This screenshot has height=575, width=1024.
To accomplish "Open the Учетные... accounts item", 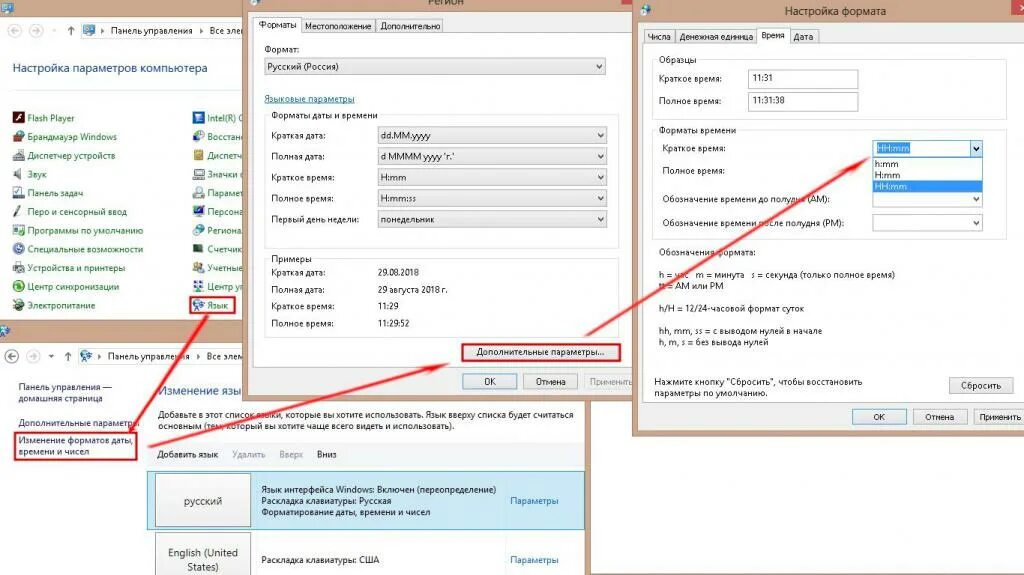I will 217,268.
